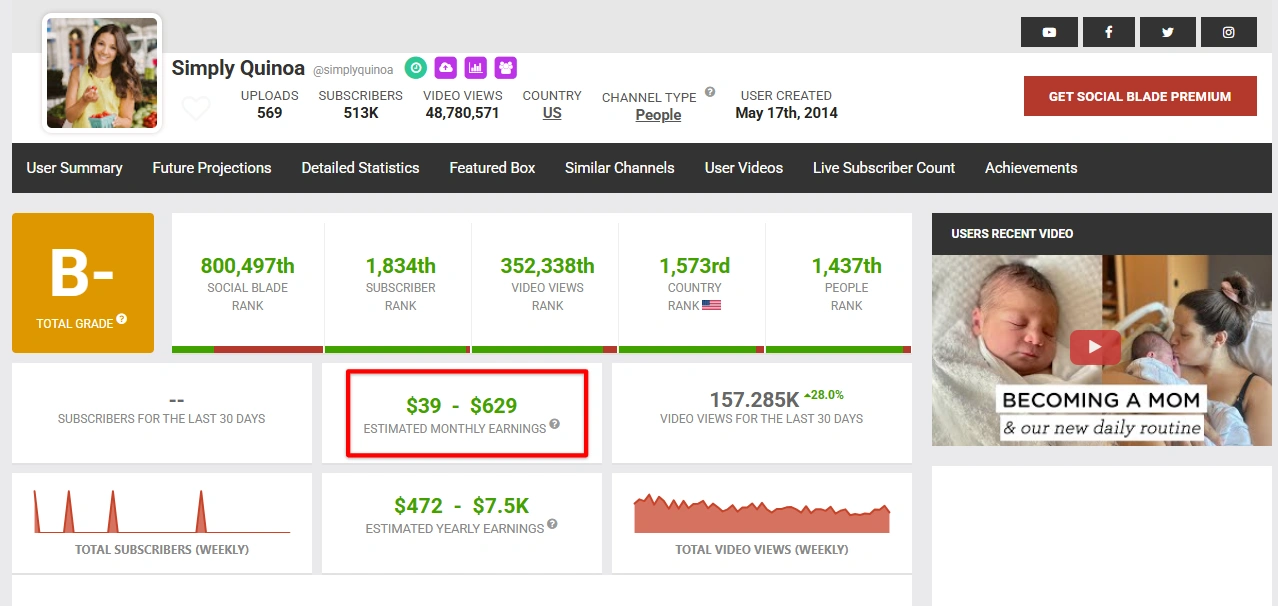
Task: Click the 569 uploads count
Action: (269, 113)
